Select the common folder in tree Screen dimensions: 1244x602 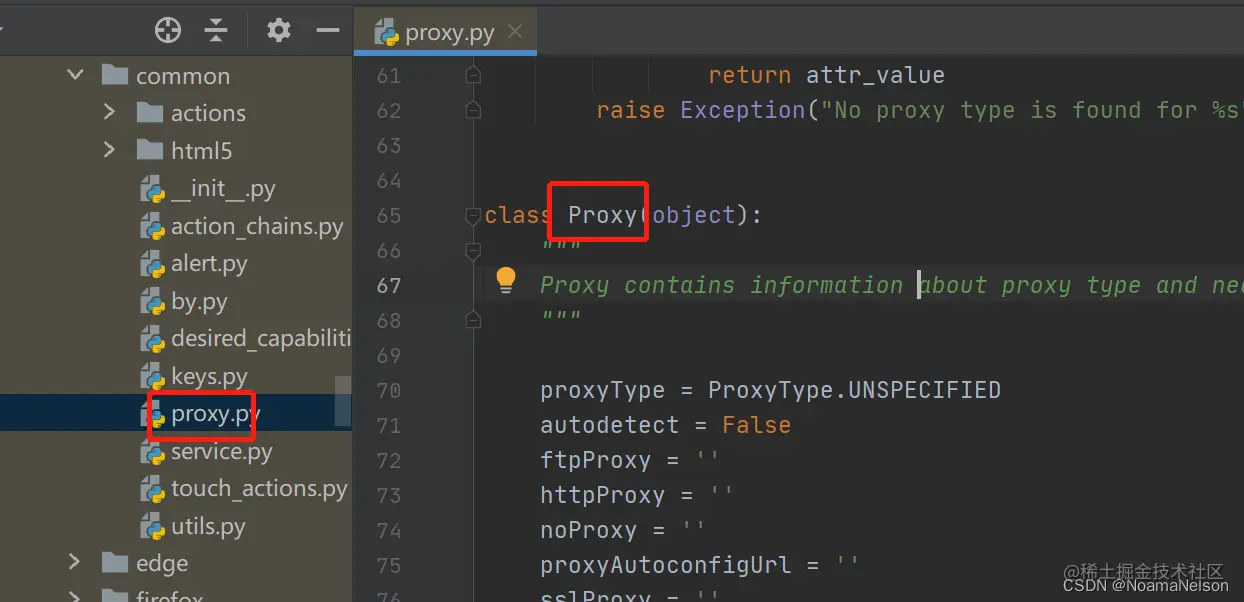pyautogui.click(x=182, y=76)
